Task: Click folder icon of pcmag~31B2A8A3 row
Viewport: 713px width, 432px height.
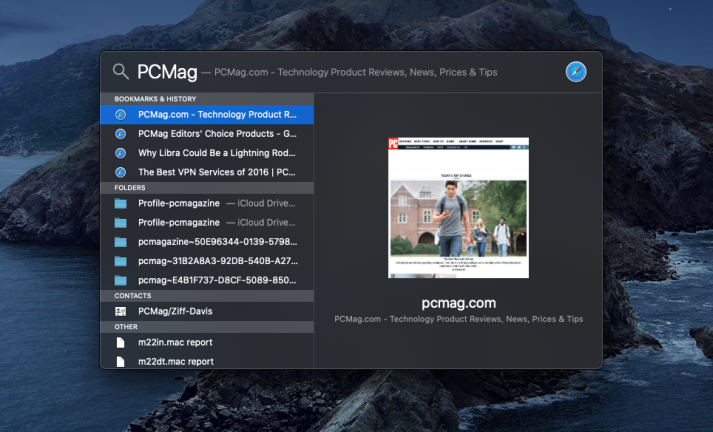Action: click(121, 261)
